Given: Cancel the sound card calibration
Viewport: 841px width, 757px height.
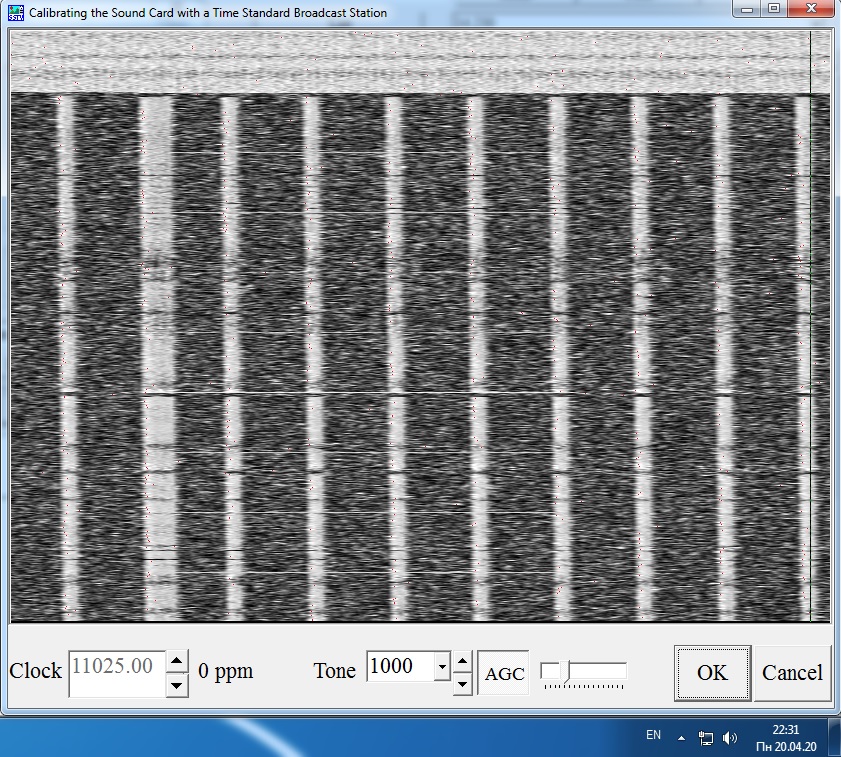Looking at the screenshot, I should pyautogui.click(x=792, y=673).
